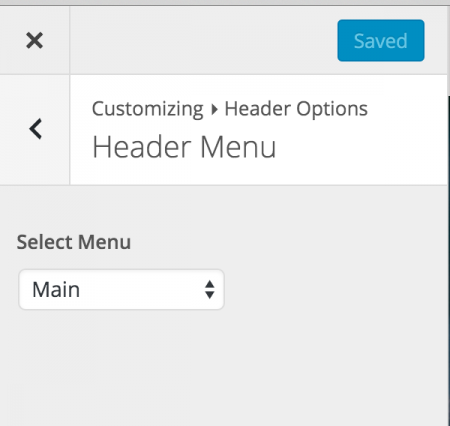The width and height of the screenshot is (450, 426).
Task: Click the blue Saved button
Action: [381, 40]
